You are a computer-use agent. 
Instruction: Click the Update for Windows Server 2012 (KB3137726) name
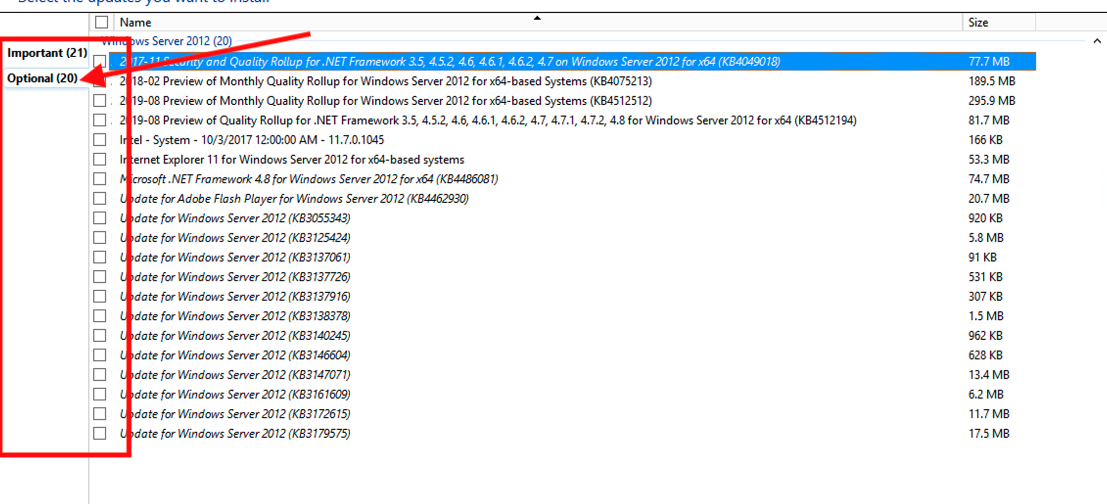(x=235, y=276)
